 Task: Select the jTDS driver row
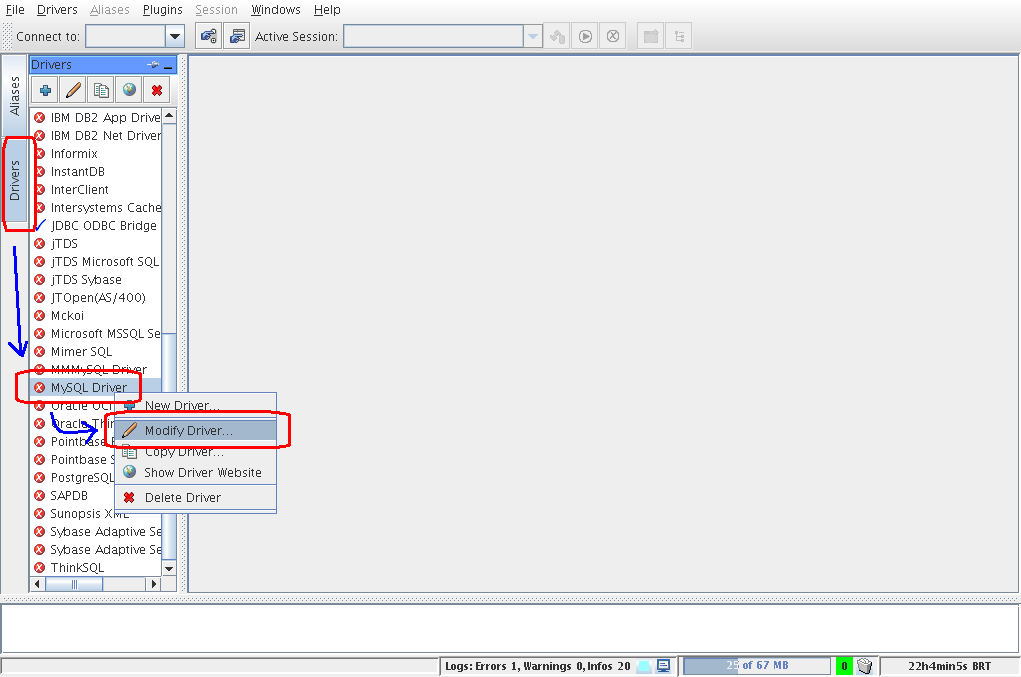[x=96, y=243]
